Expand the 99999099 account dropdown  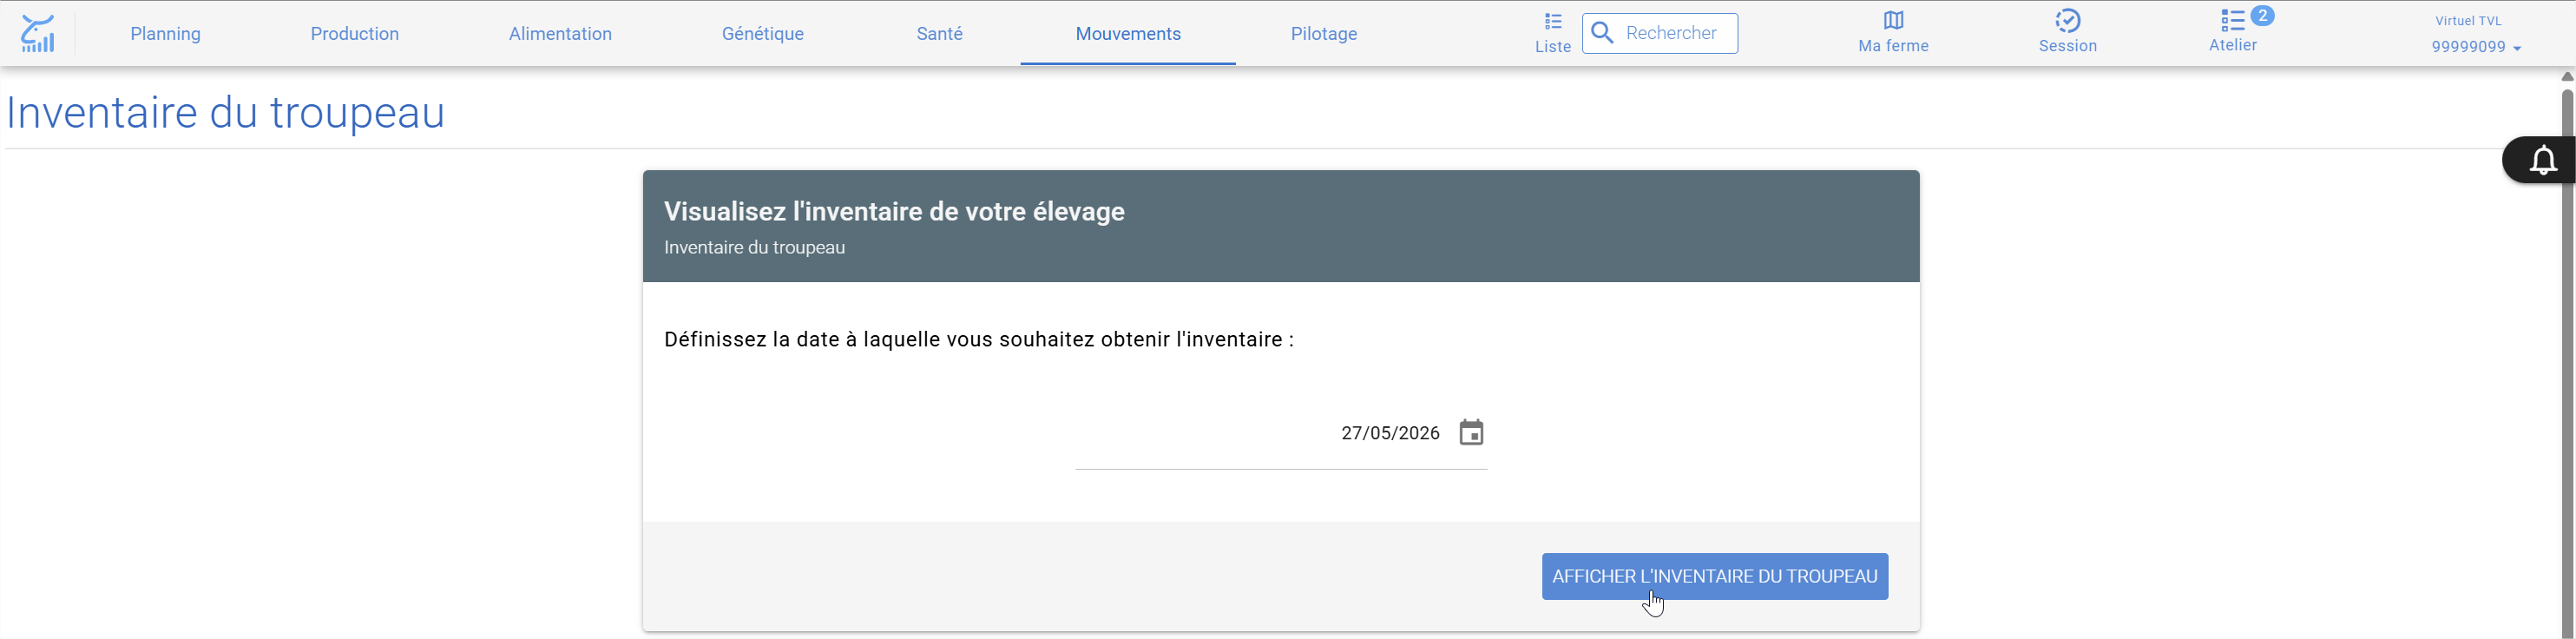2476,47
